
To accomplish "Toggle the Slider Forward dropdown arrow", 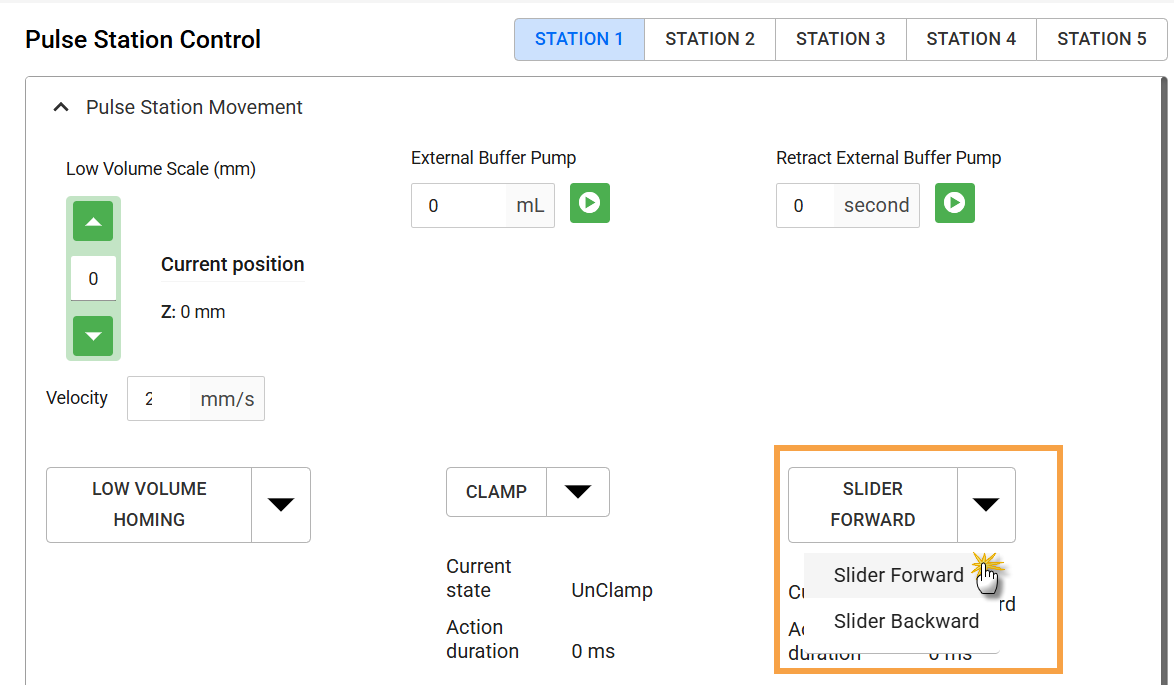I will point(986,505).
